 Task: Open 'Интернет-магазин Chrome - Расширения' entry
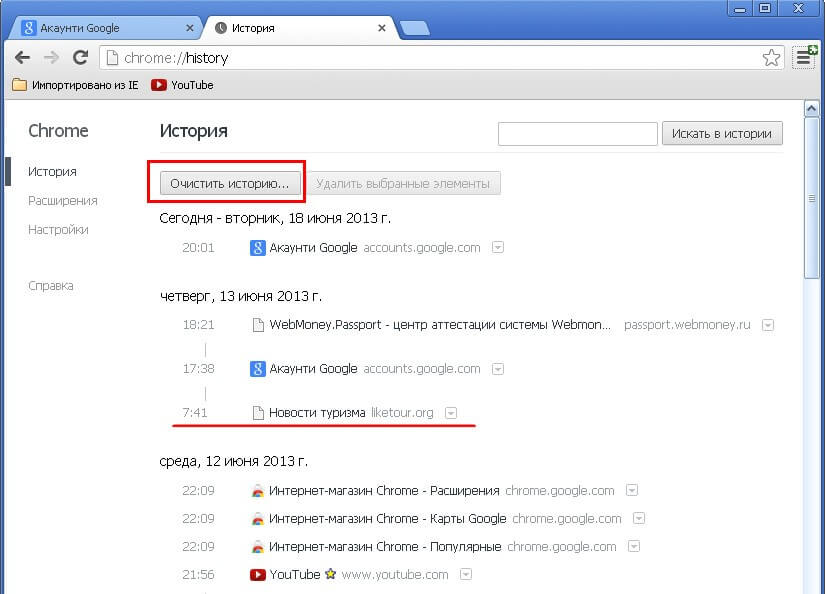point(384,490)
